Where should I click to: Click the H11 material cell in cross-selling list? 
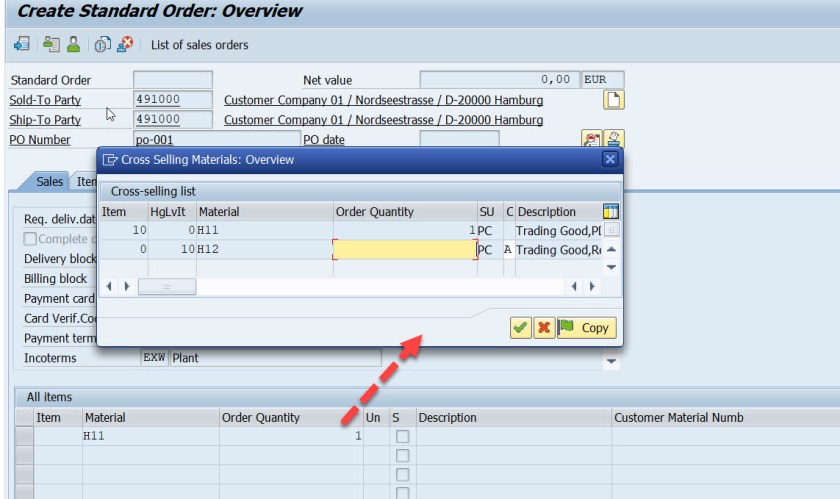[265, 230]
